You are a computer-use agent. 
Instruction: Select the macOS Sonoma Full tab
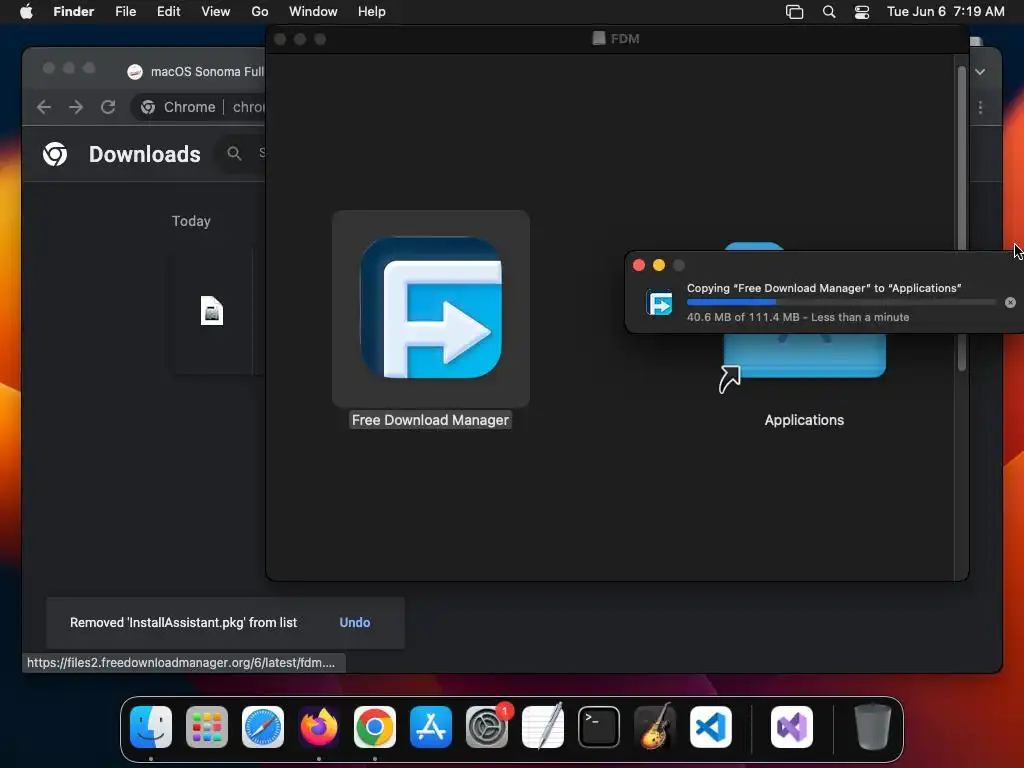pyautogui.click(x=196, y=72)
